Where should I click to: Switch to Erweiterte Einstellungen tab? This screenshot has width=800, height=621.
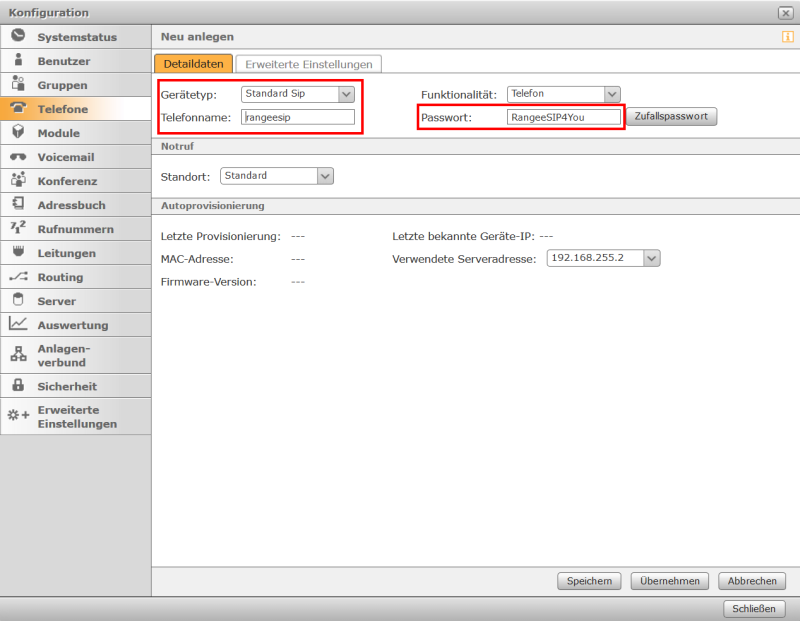[x=309, y=64]
